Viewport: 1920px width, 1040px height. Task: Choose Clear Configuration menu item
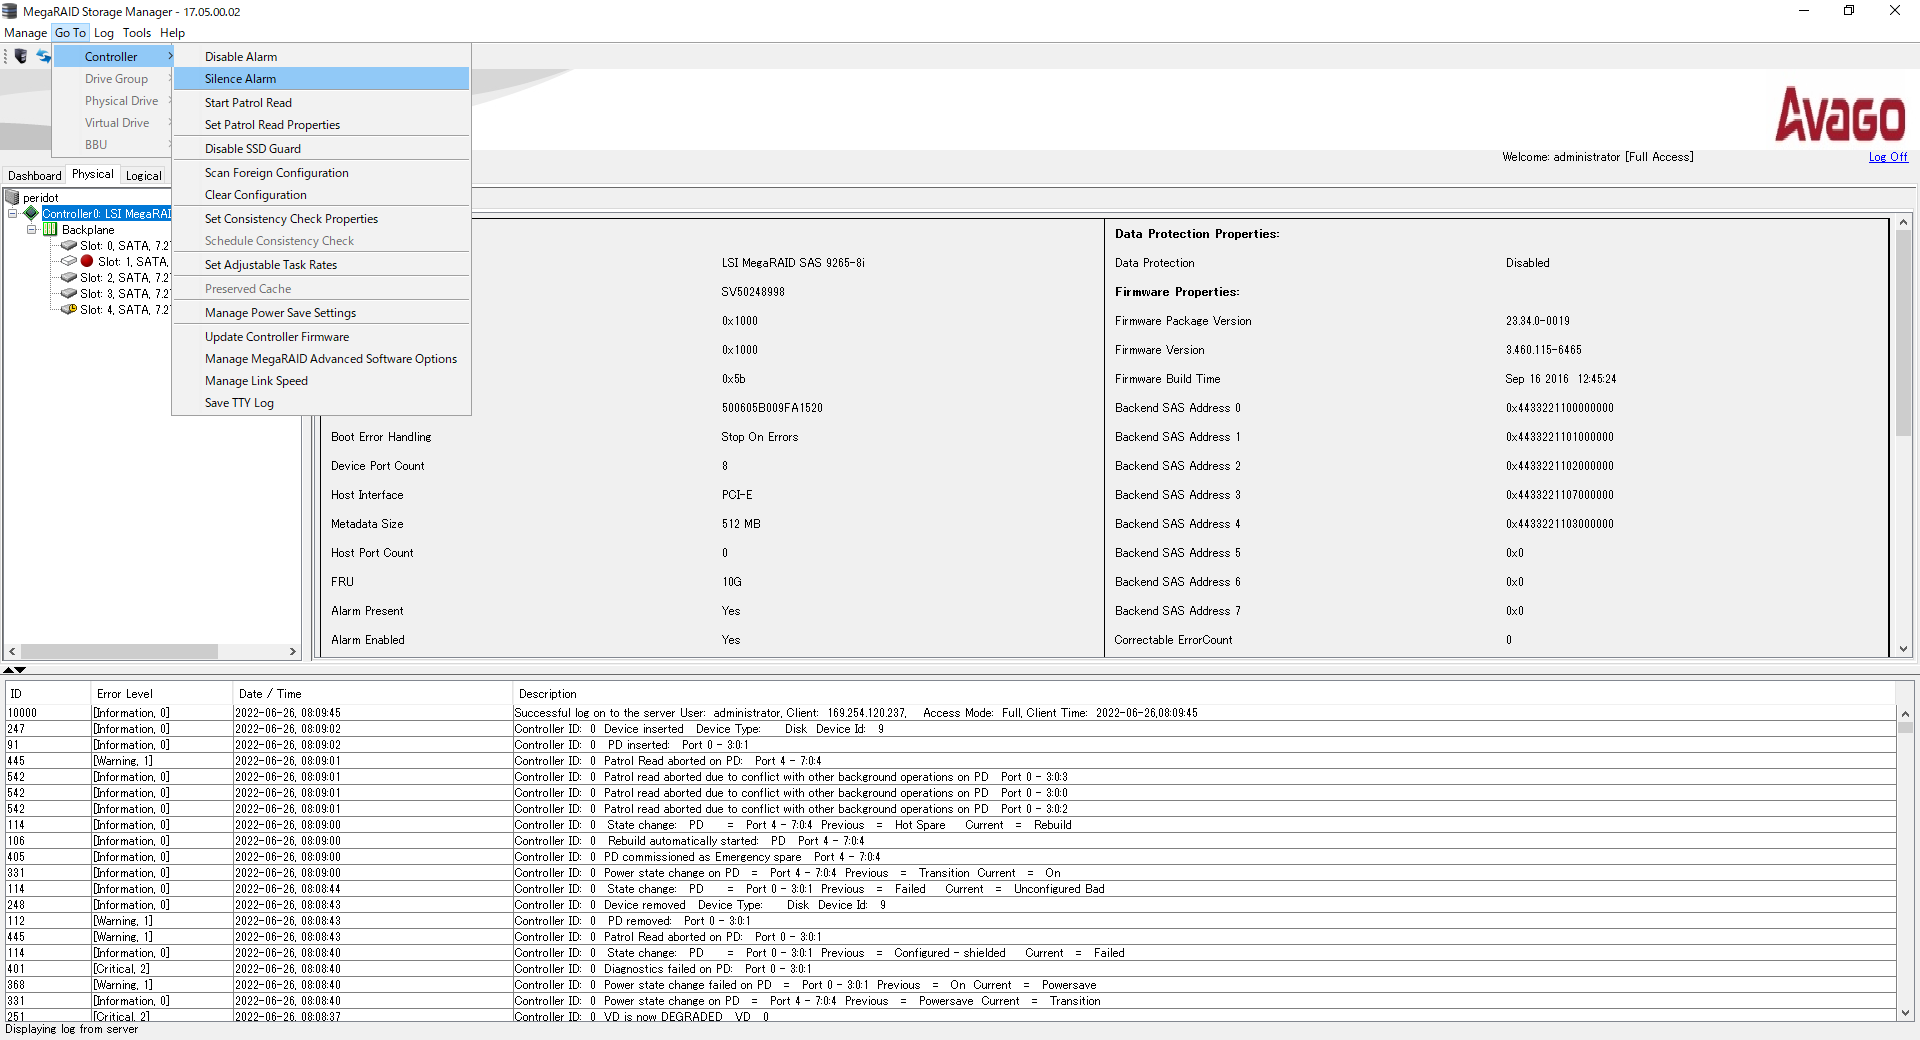point(321,194)
